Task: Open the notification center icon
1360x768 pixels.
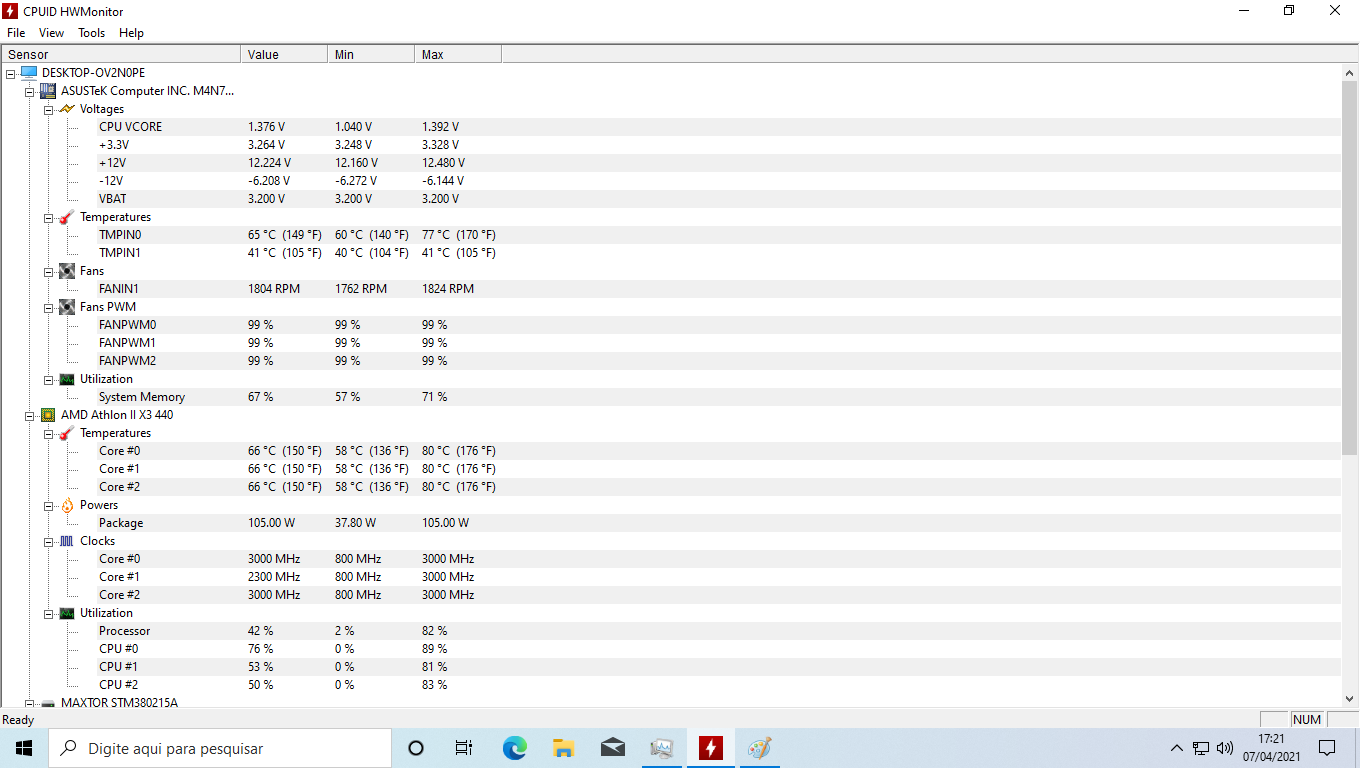Action: 1327,748
